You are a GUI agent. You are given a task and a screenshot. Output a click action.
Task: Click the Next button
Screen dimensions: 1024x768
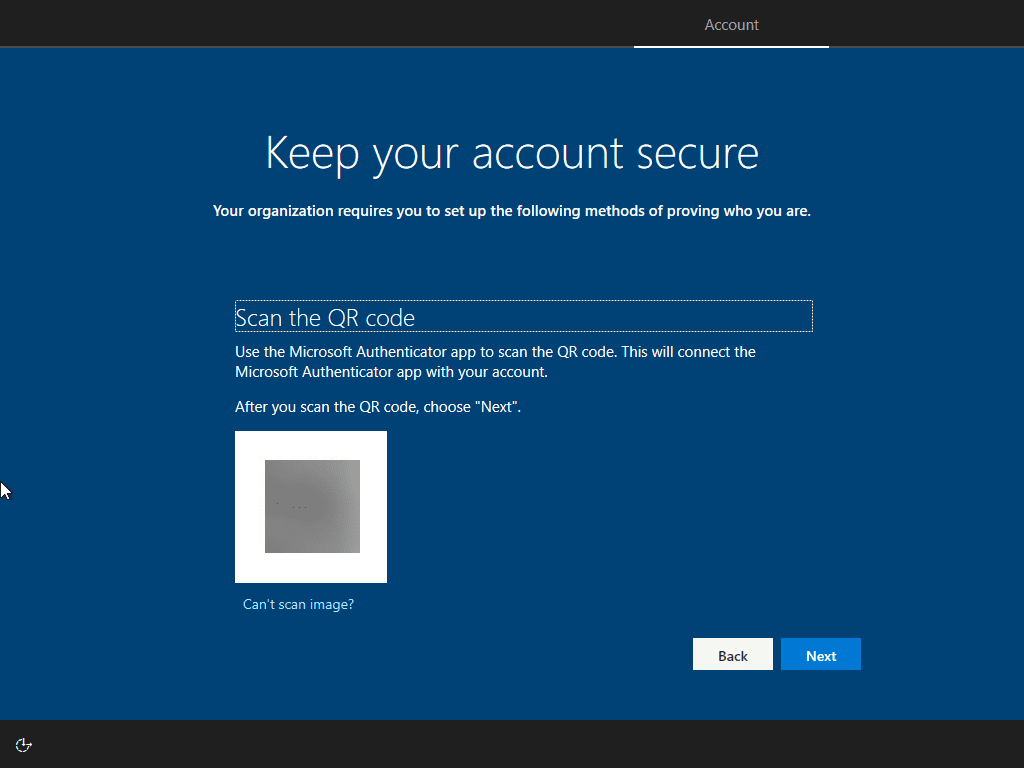tap(820, 654)
